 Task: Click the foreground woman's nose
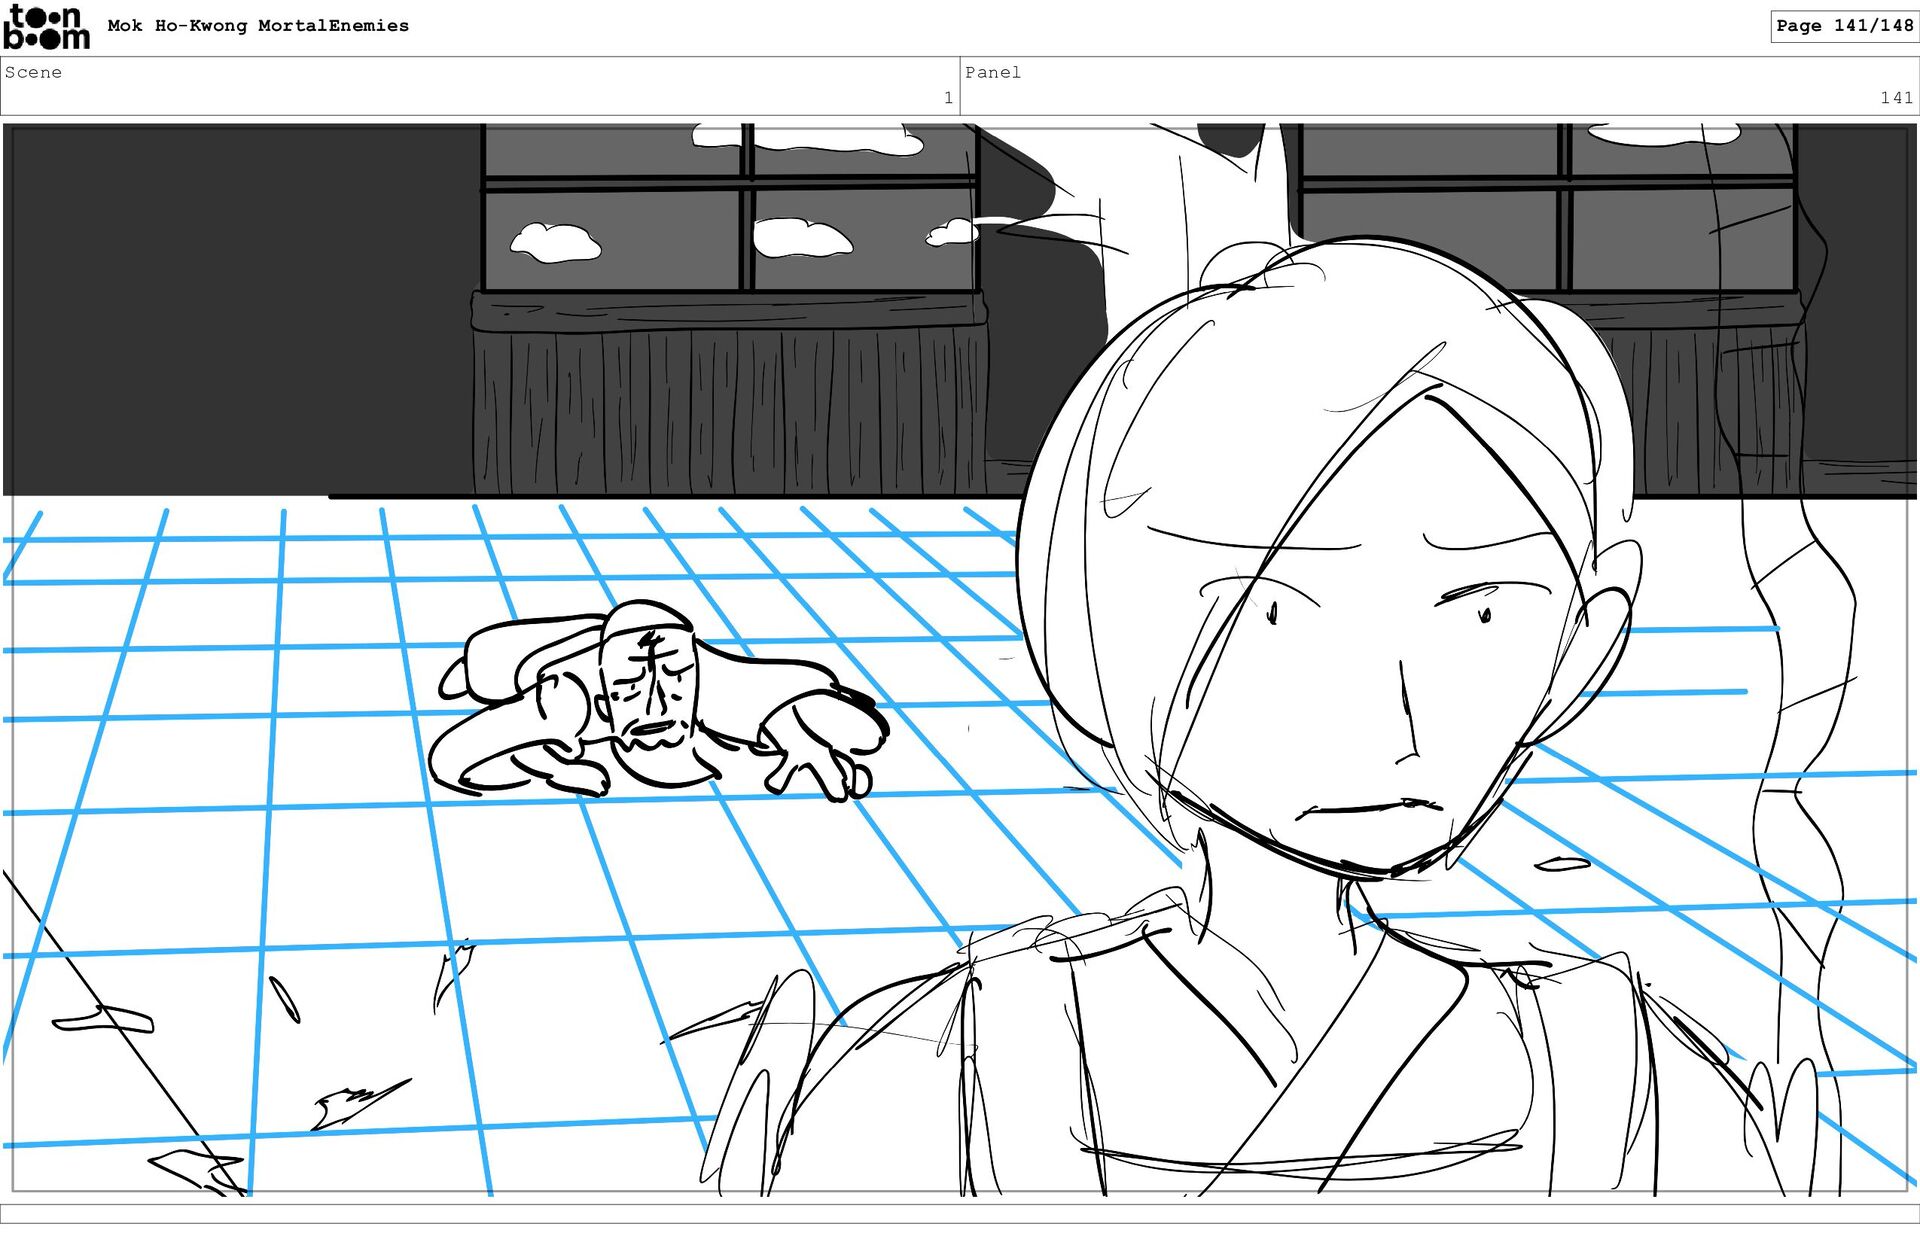(x=1408, y=720)
